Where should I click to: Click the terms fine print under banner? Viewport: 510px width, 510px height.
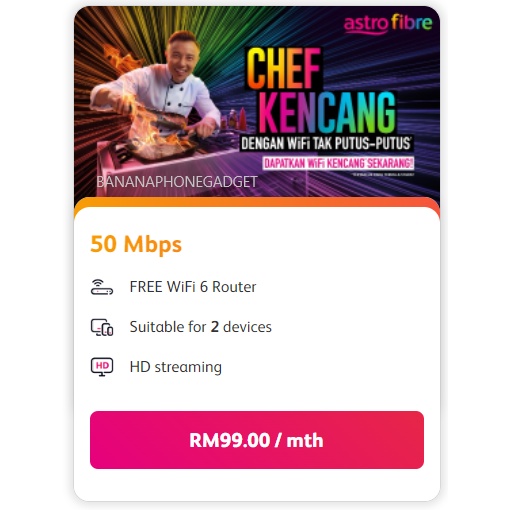point(382,174)
